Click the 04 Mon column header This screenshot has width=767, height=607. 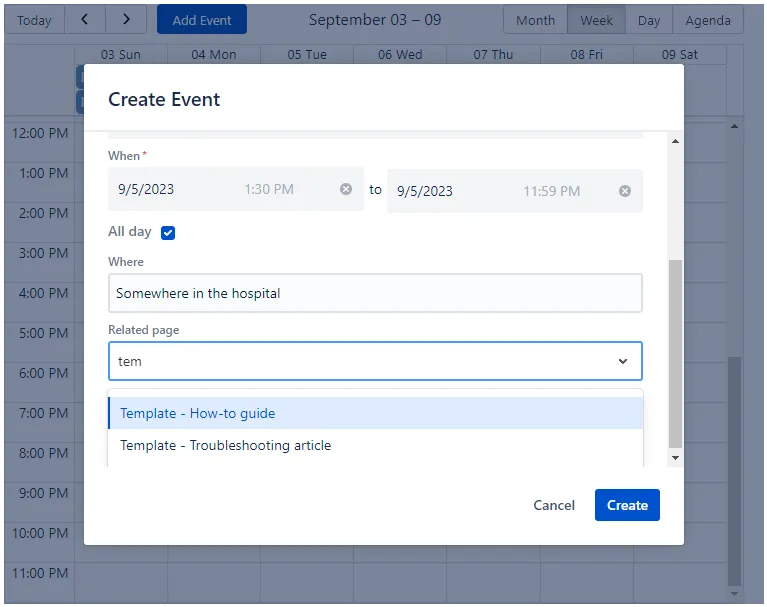coord(214,54)
